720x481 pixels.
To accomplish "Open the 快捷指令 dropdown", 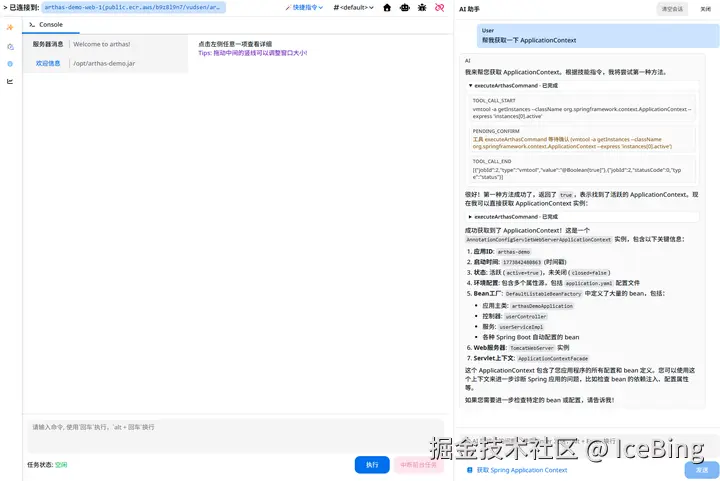I will (x=304, y=7).
